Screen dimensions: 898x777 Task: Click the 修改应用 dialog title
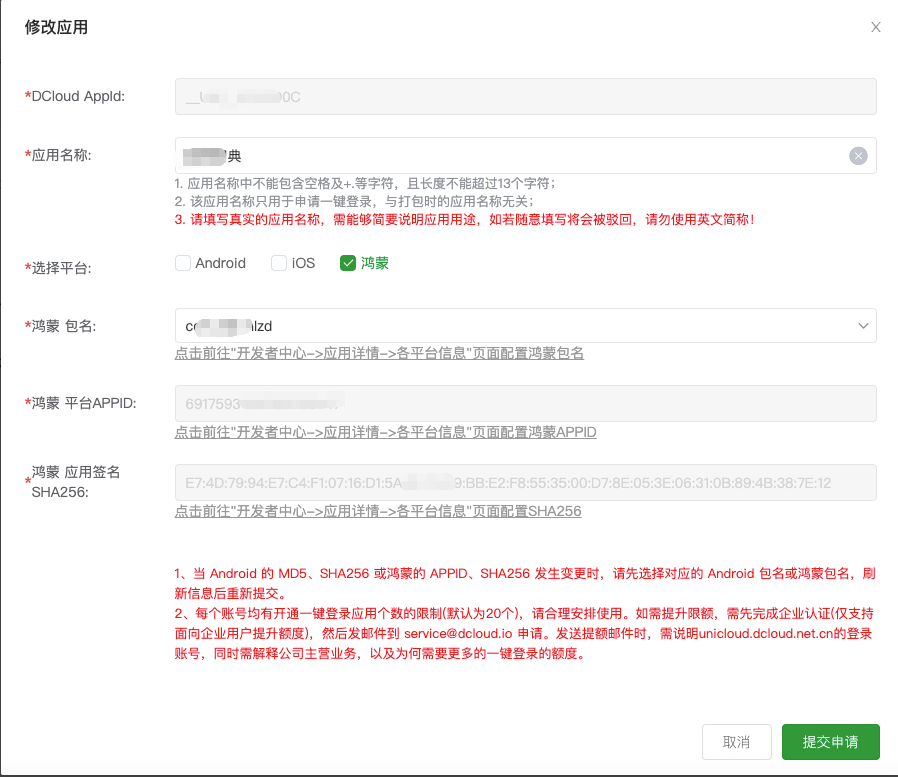click(x=56, y=28)
